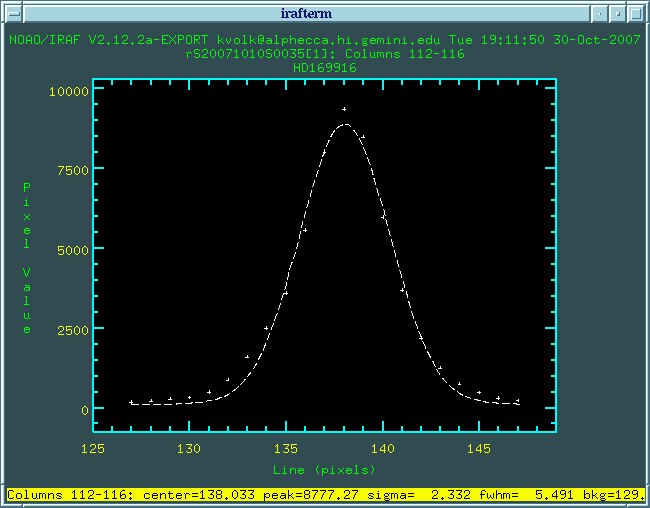Maximize the irafterm window
Image resolution: width=650 pixels, height=508 pixels.
(x=635, y=14)
